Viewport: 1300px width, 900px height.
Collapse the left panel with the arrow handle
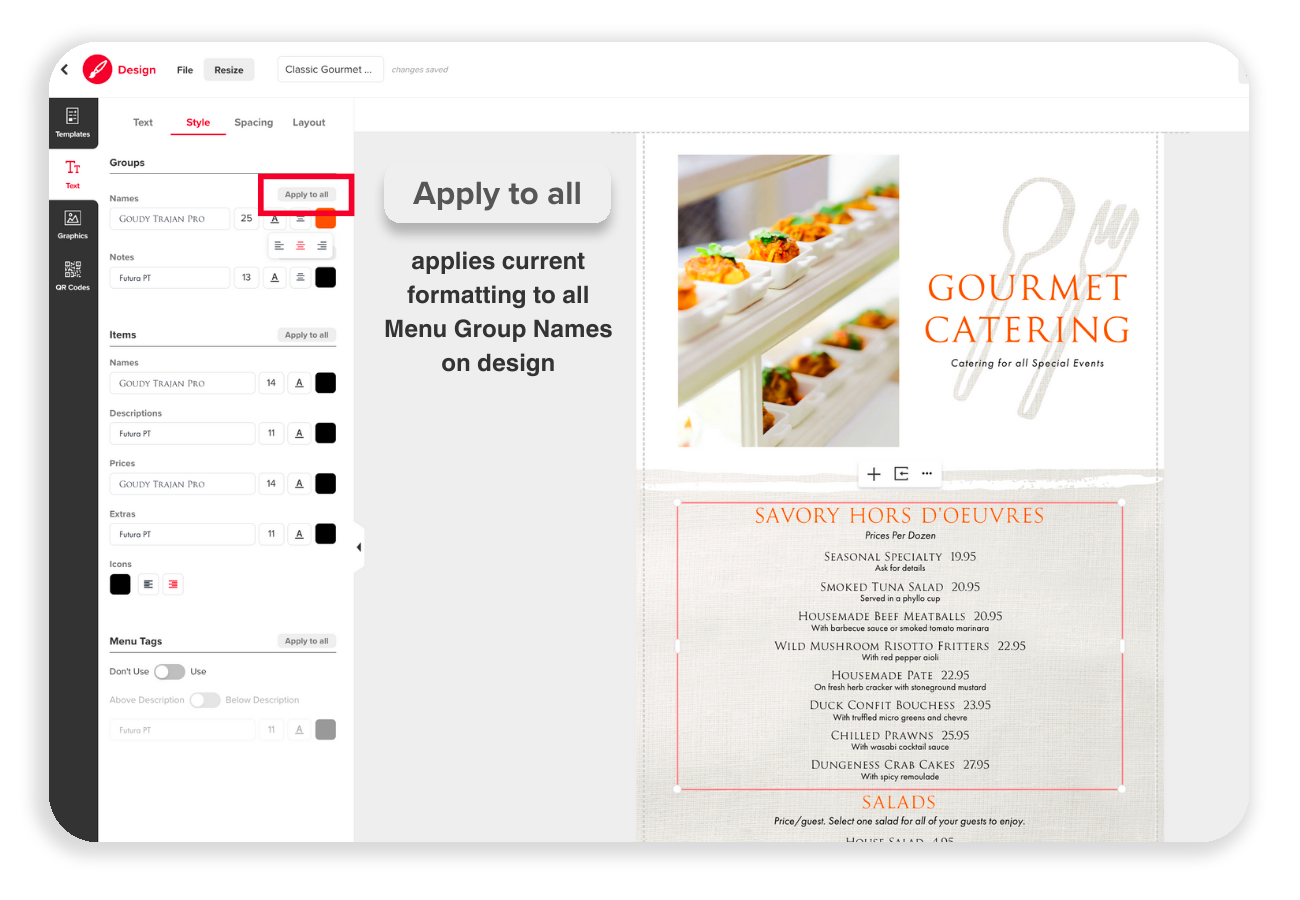click(x=358, y=547)
